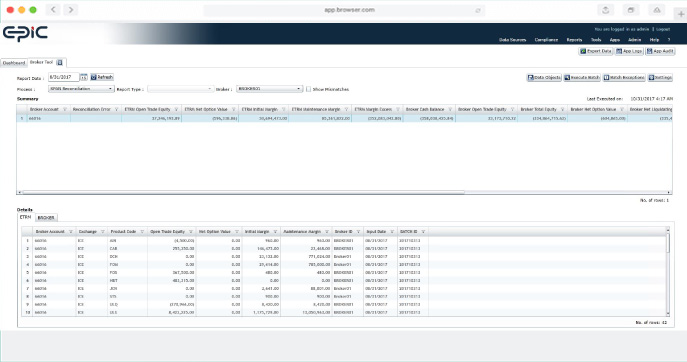Open Match Exceptions
687x362 pixels.
pyautogui.click(x=624, y=78)
